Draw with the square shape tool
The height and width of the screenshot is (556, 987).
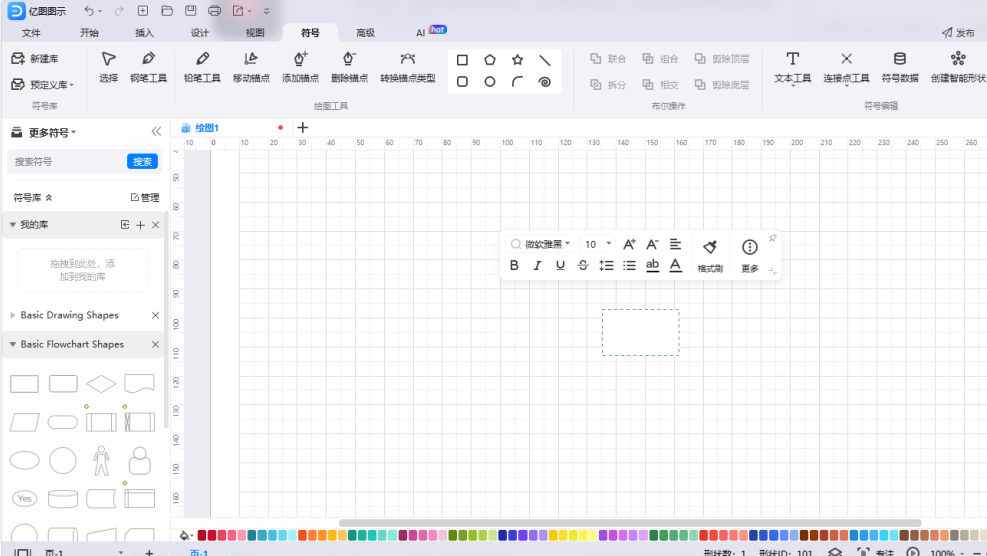click(x=462, y=60)
